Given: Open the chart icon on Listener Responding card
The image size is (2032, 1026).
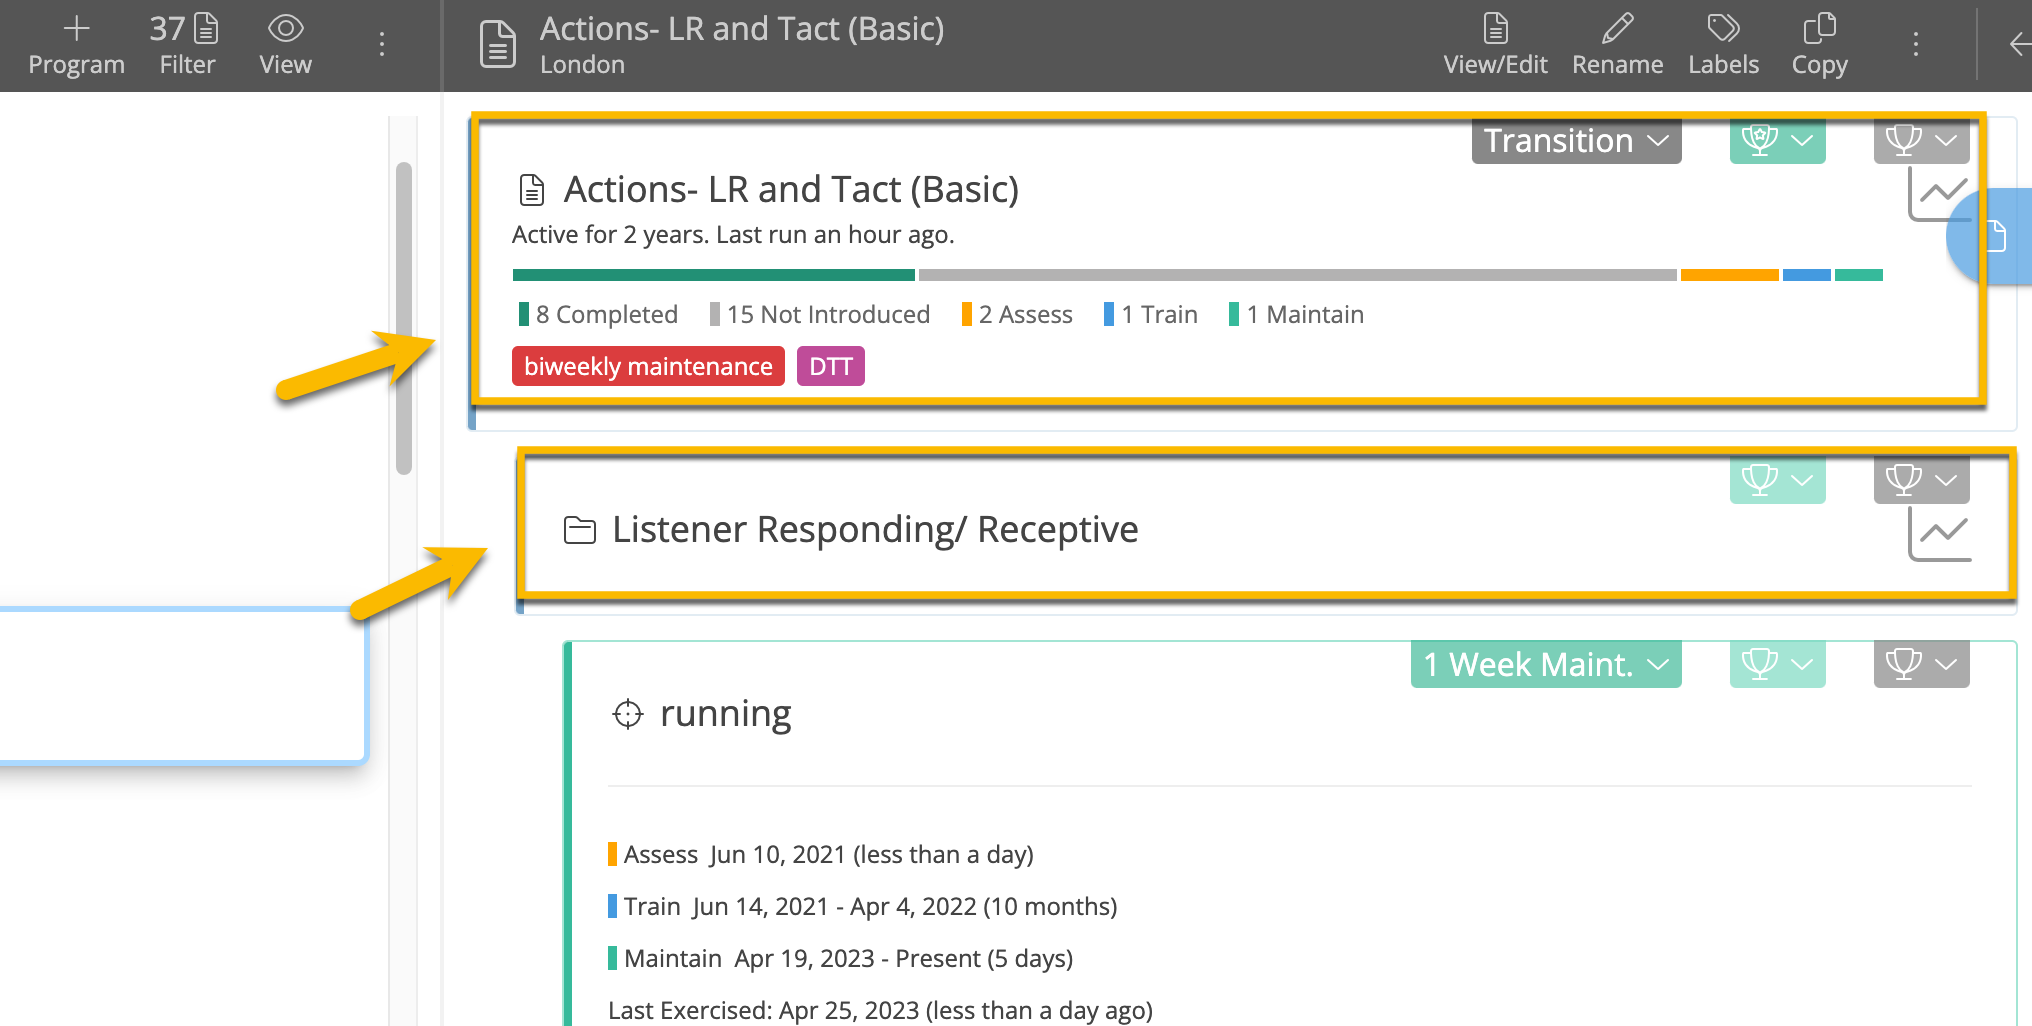Looking at the screenshot, I should point(1938,535).
